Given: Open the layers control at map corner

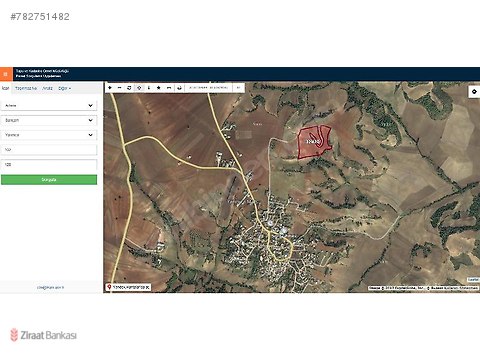Looking at the screenshot, I should point(474,92).
